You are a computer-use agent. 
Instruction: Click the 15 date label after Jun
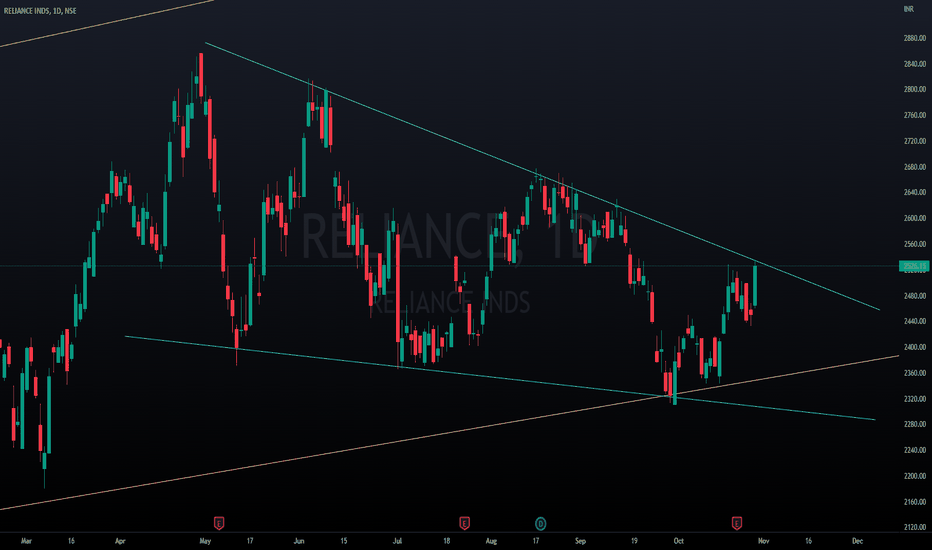click(344, 541)
